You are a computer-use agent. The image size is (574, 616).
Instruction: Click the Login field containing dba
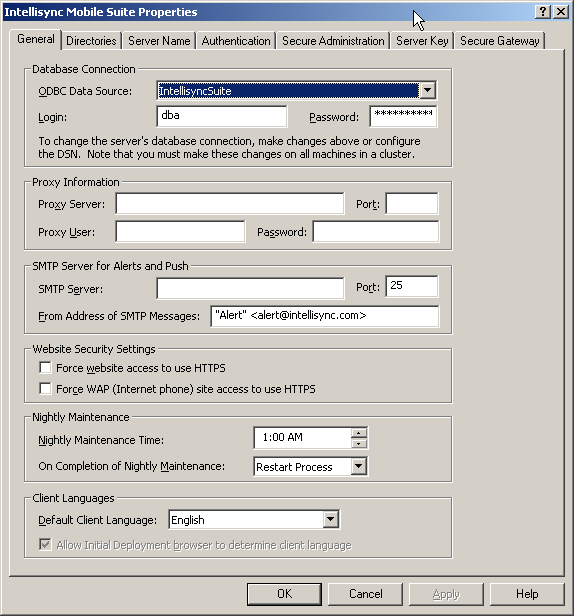[222, 116]
